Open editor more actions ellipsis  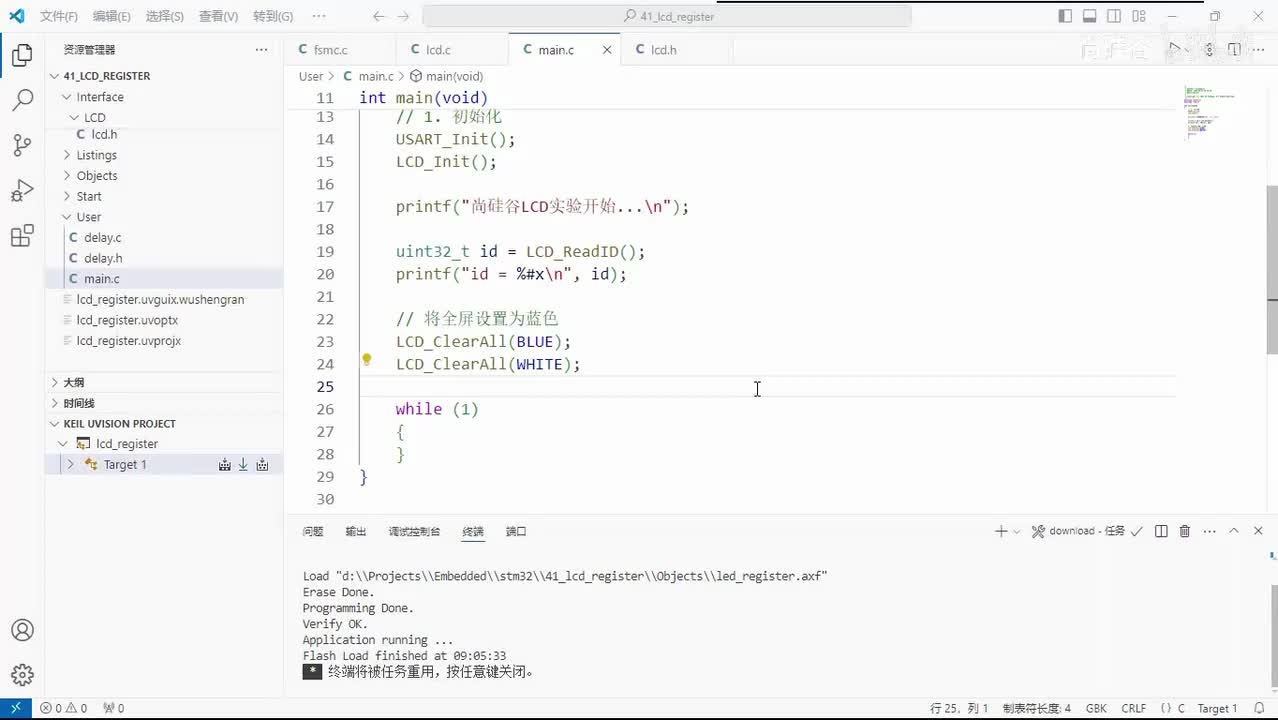coord(1259,49)
